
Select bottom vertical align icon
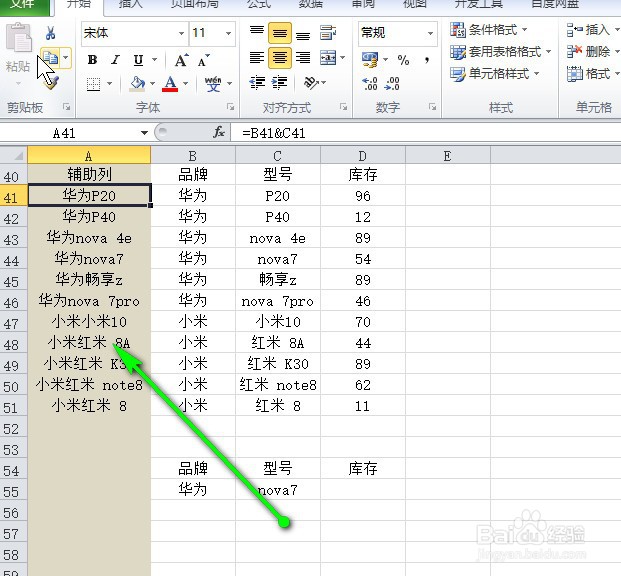(303, 35)
